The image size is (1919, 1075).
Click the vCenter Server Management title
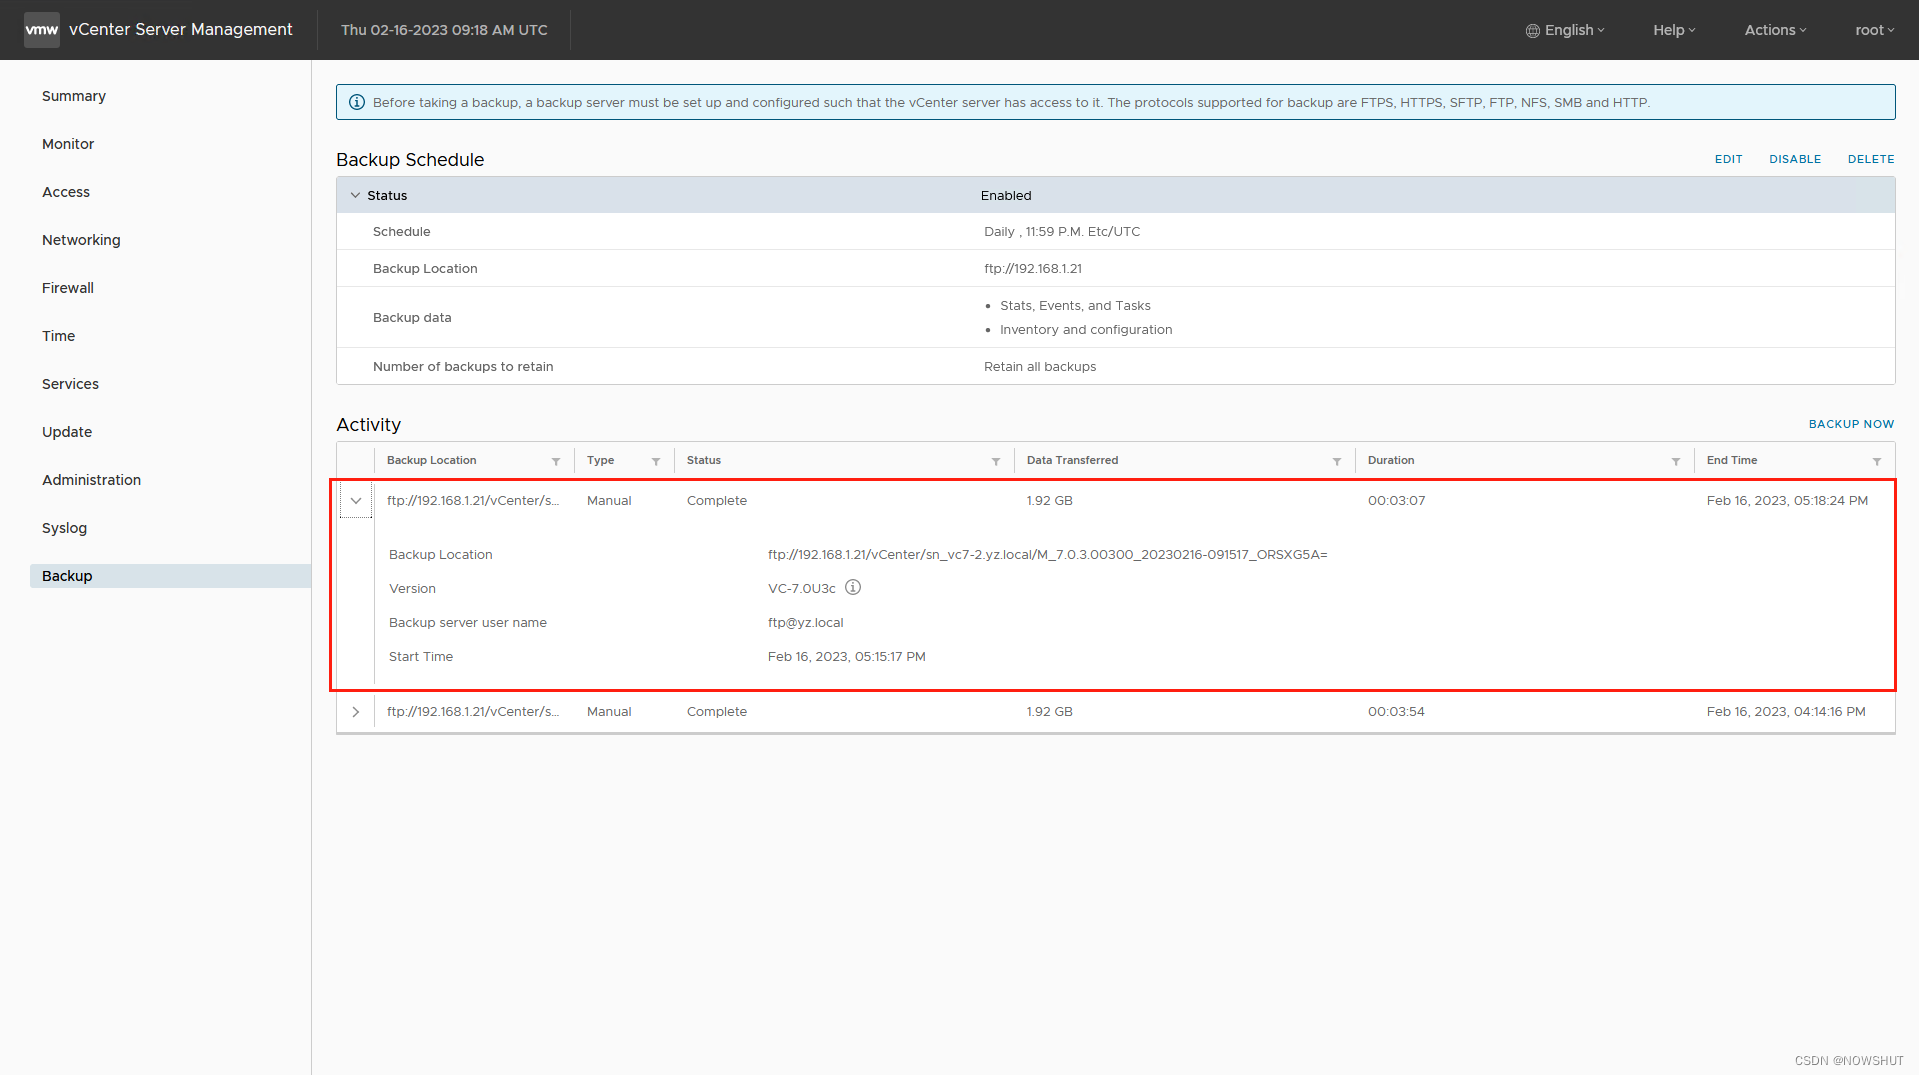point(181,30)
